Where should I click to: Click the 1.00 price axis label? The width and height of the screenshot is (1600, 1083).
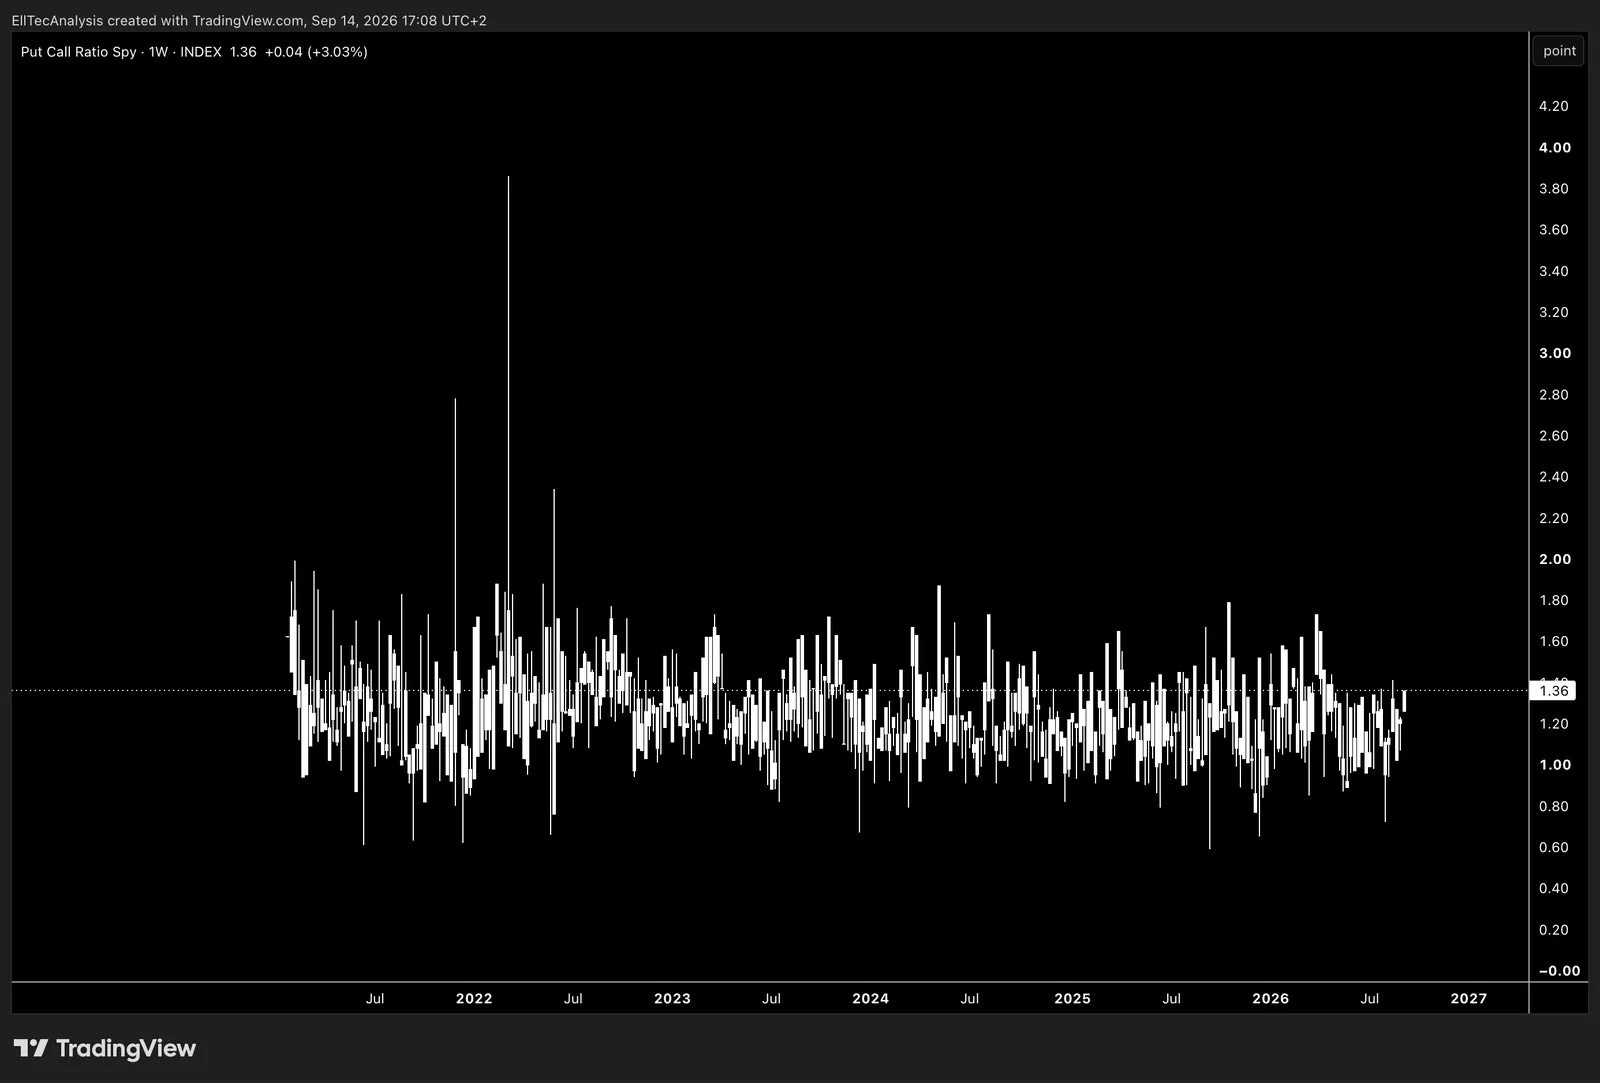pos(1555,765)
